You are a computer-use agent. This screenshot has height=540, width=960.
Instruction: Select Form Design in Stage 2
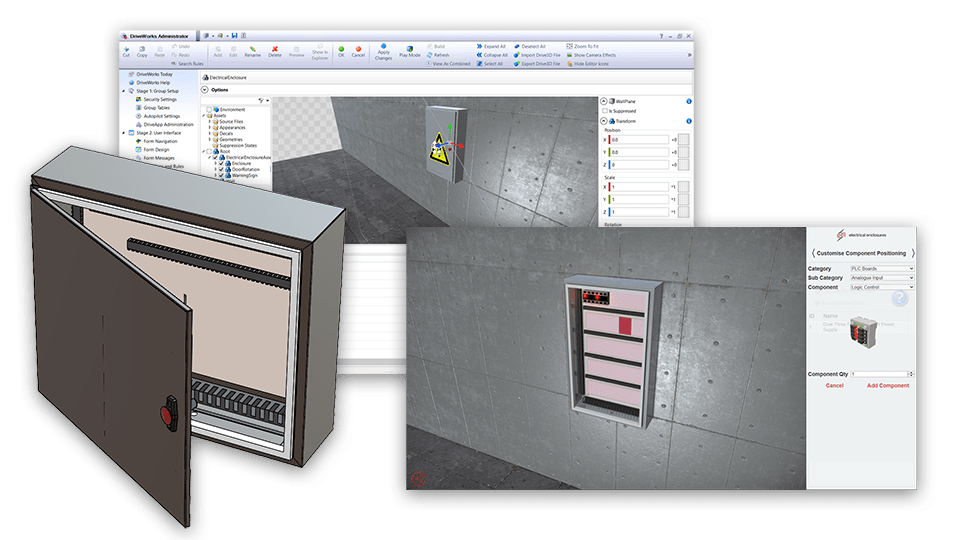156,150
